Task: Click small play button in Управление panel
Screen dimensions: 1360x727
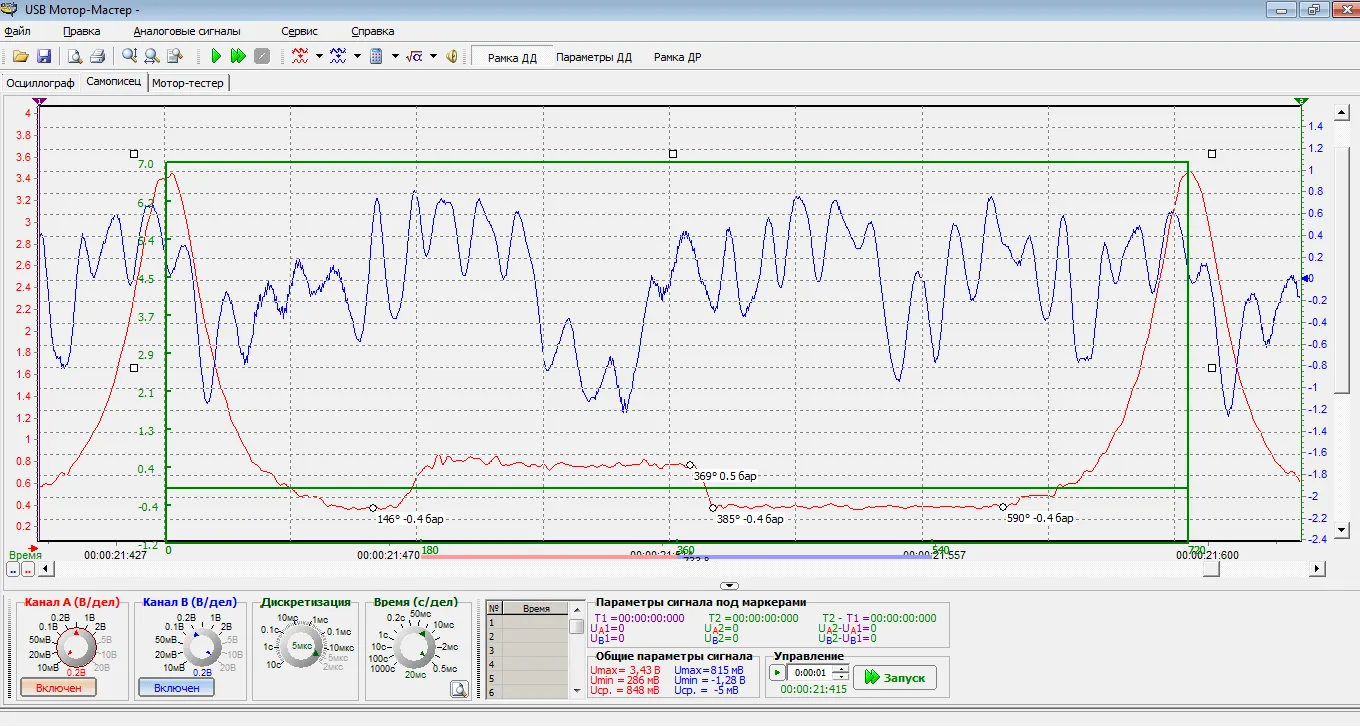Action: pyautogui.click(x=777, y=673)
